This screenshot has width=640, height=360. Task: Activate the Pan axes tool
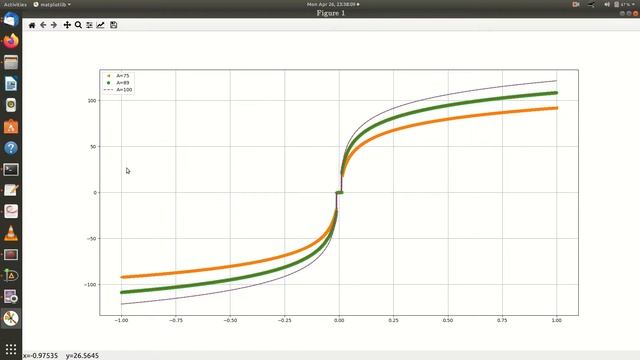[67, 25]
